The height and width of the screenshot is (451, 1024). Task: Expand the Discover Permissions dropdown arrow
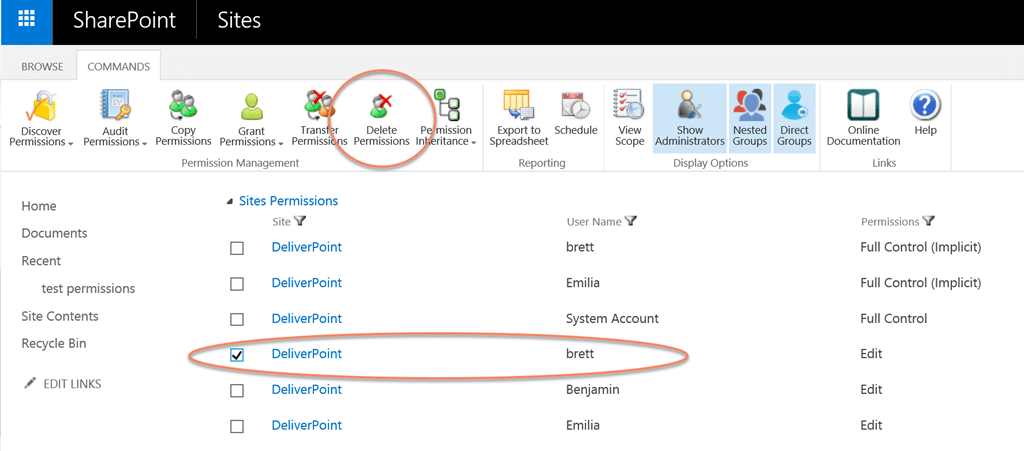(69, 144)
